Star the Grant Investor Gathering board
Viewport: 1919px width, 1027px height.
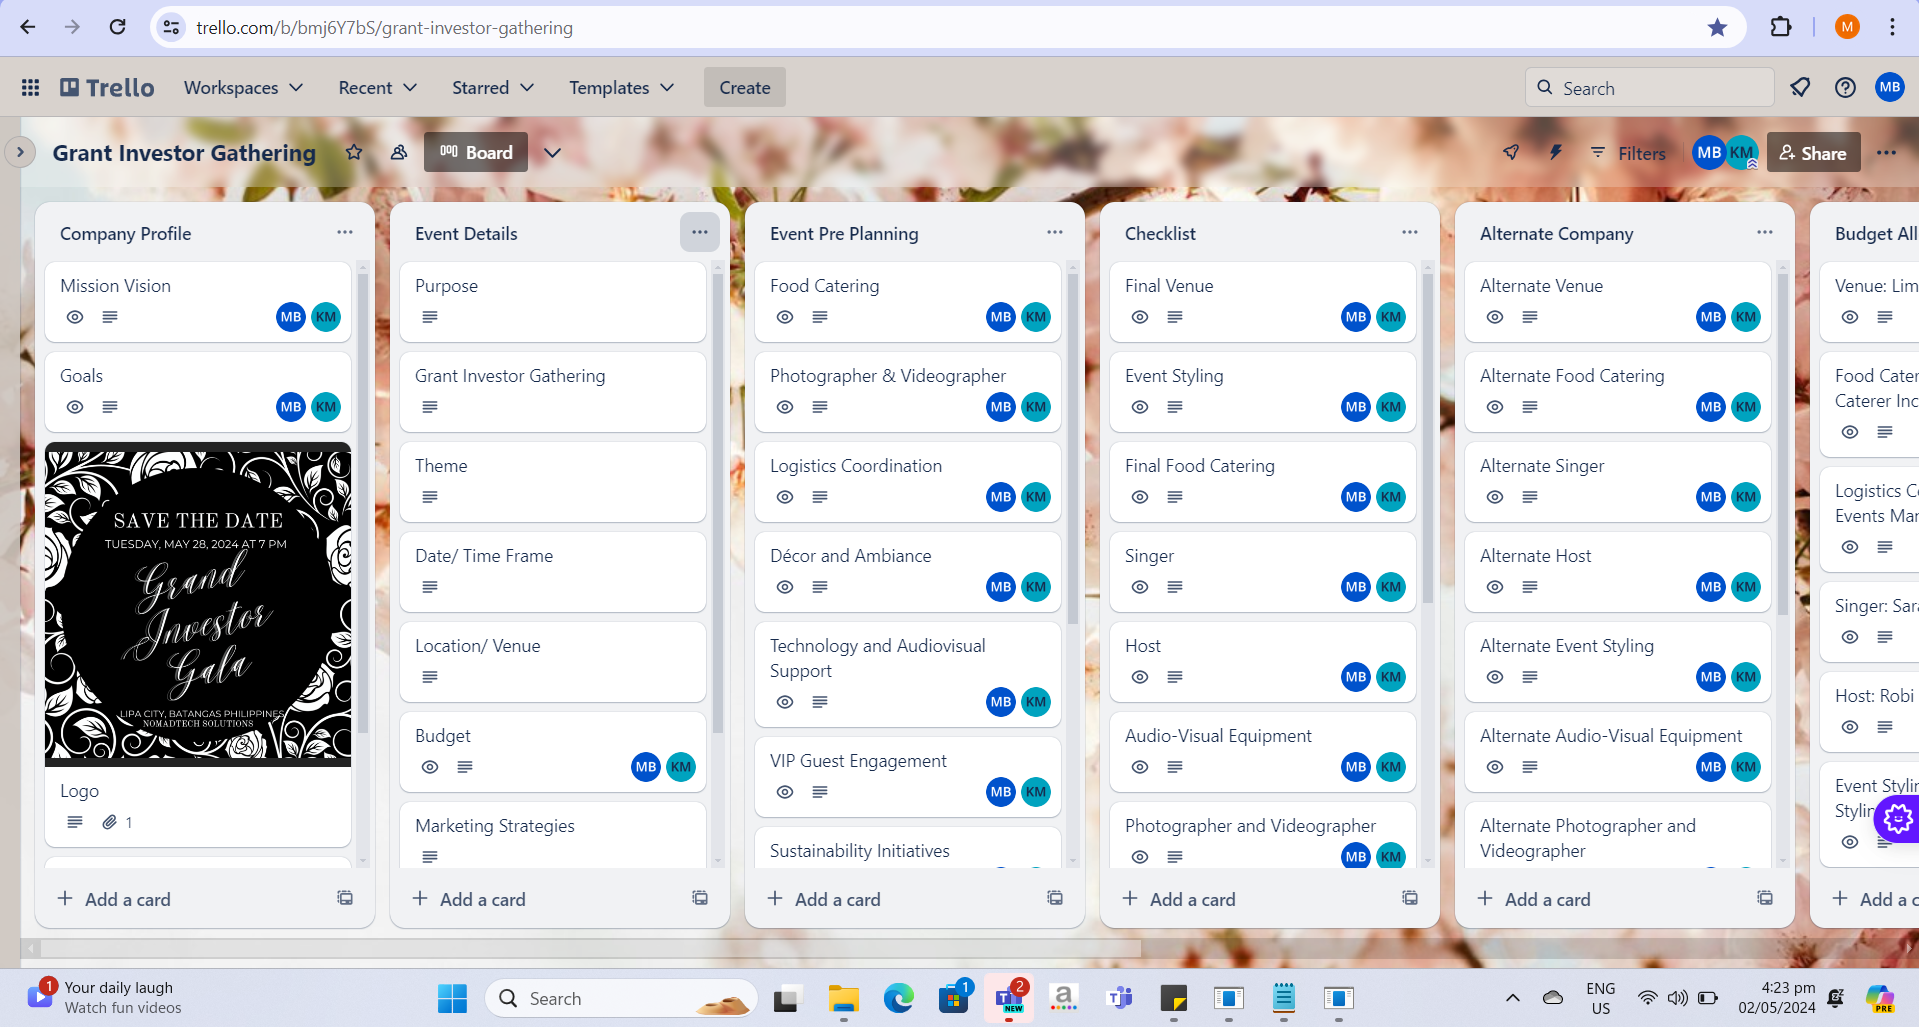354,153
